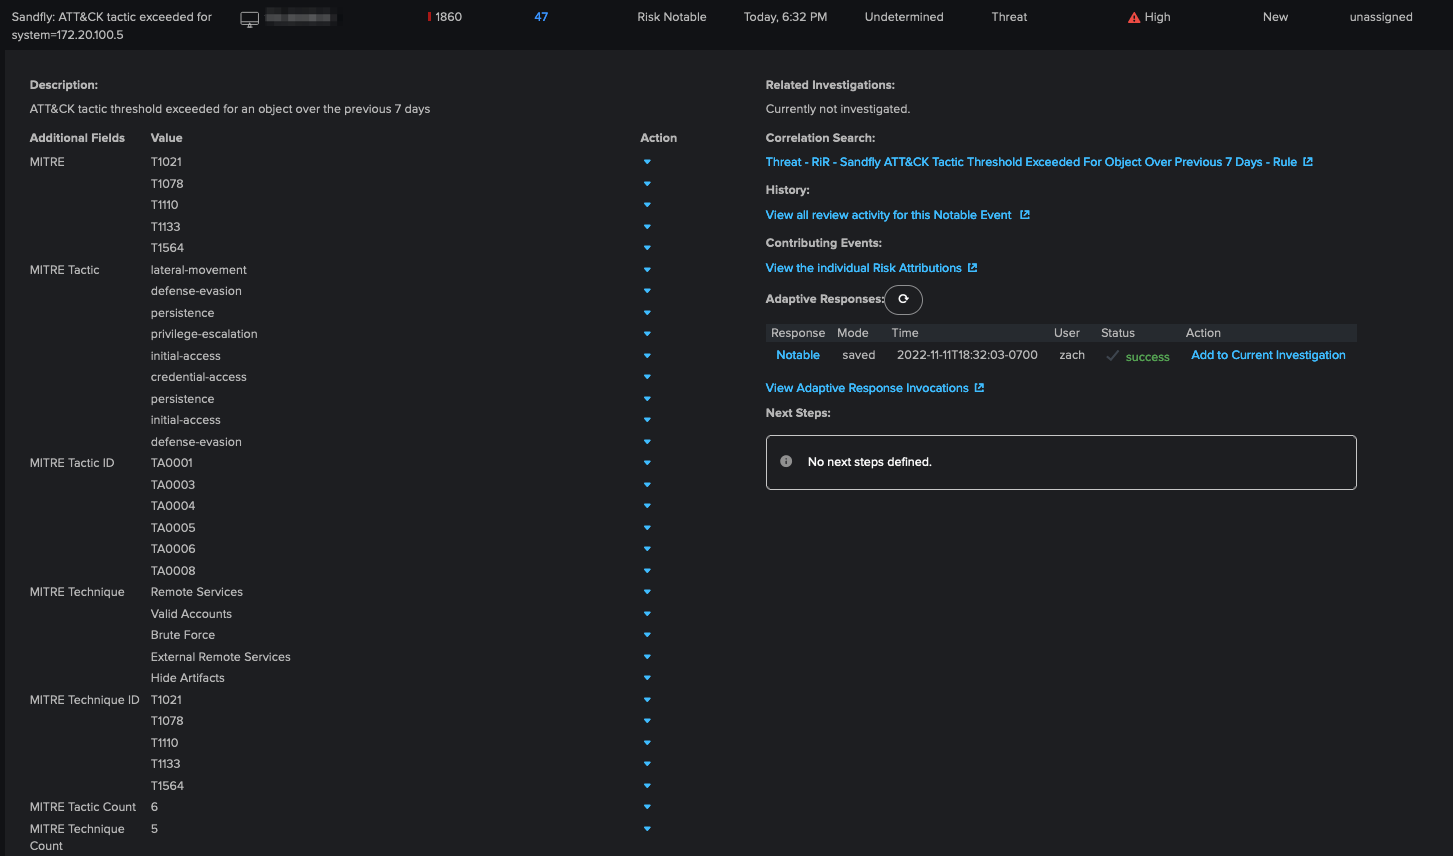The width and height of the screenshot is (1453, 856).
Task: Open action dropdown for MITRE Tactic Count
Action: point(647,807)
